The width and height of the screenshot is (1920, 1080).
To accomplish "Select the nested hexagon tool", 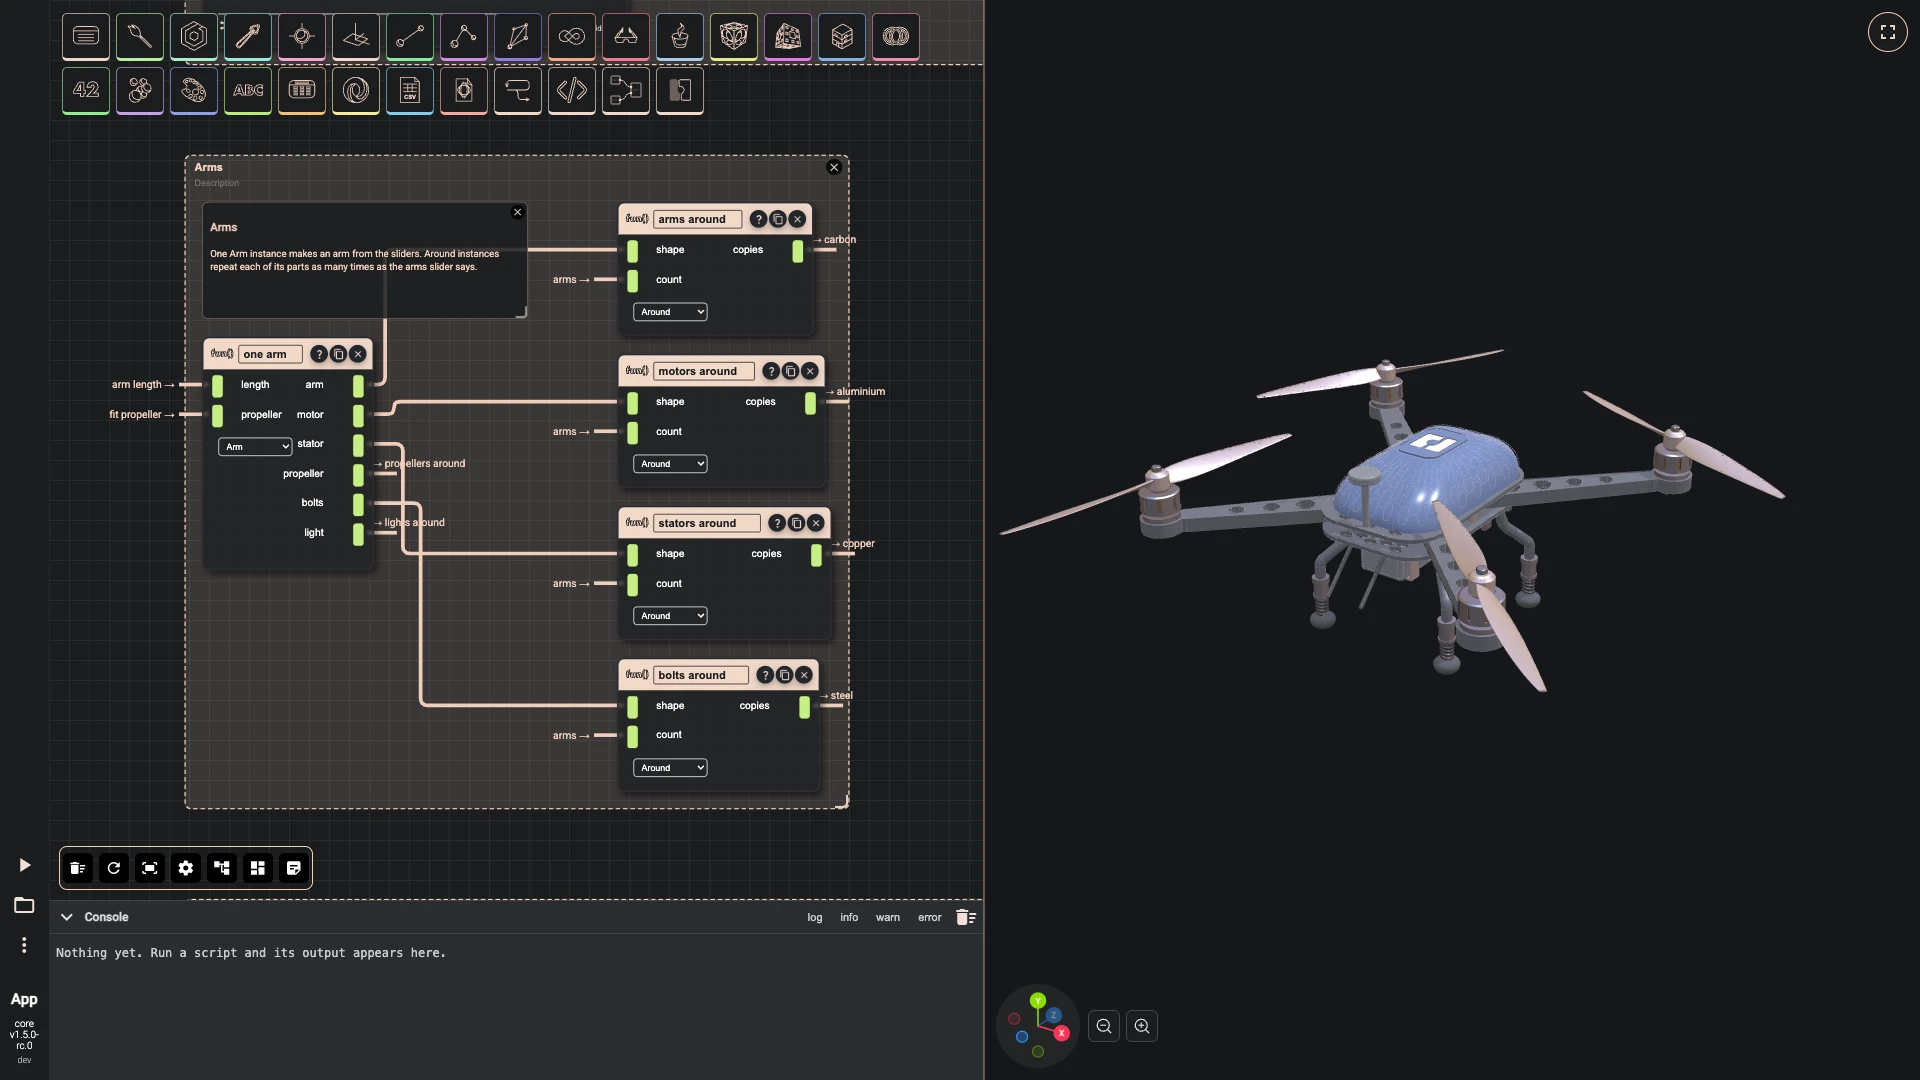I will point(194,37).
